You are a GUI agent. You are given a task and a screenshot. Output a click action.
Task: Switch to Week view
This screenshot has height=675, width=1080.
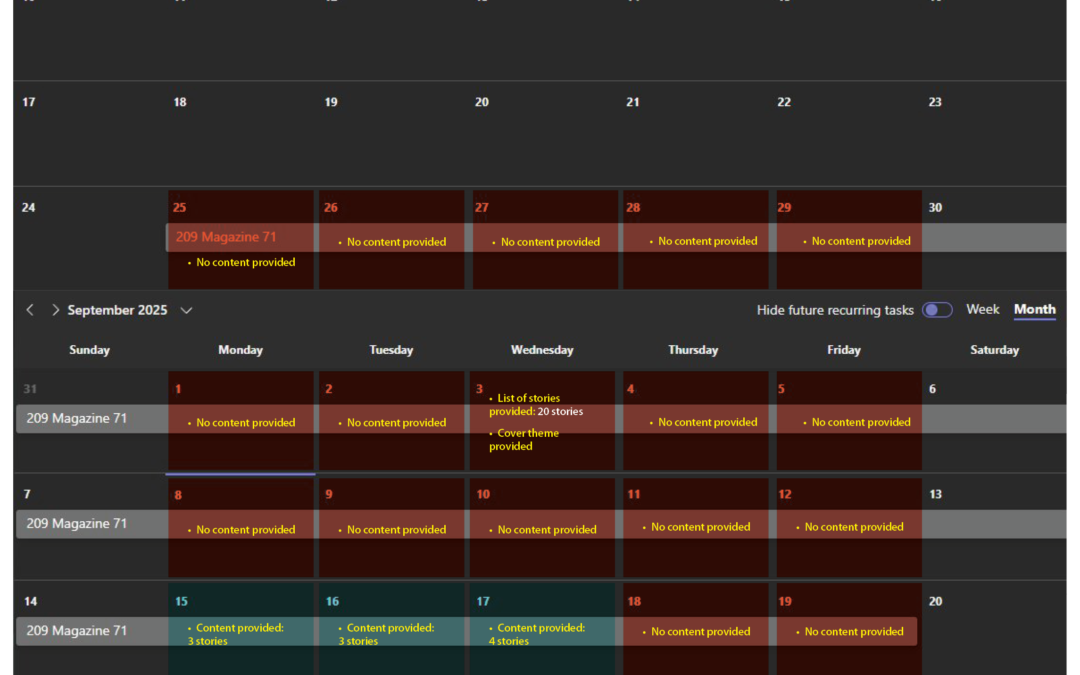click(x=982, y=310)
